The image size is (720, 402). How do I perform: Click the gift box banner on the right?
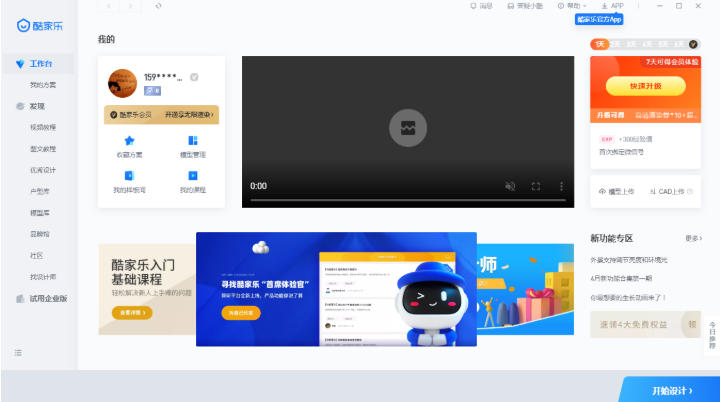pyautogui.click(x=525, y=289)
